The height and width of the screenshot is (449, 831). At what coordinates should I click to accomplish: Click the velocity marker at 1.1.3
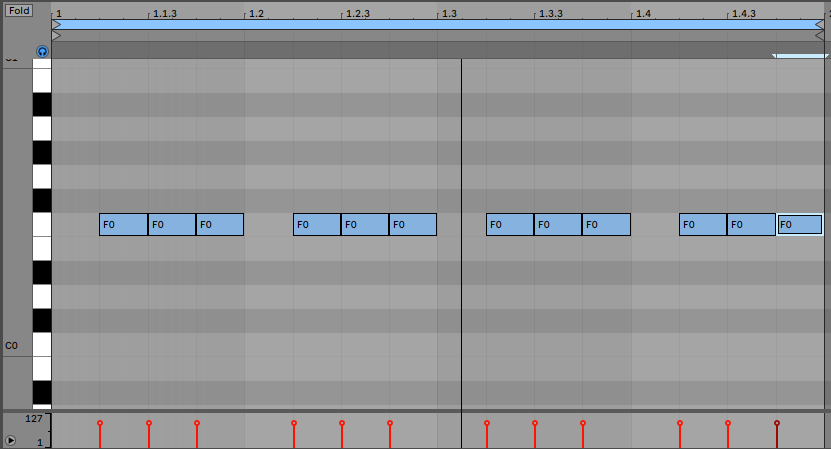149,423
